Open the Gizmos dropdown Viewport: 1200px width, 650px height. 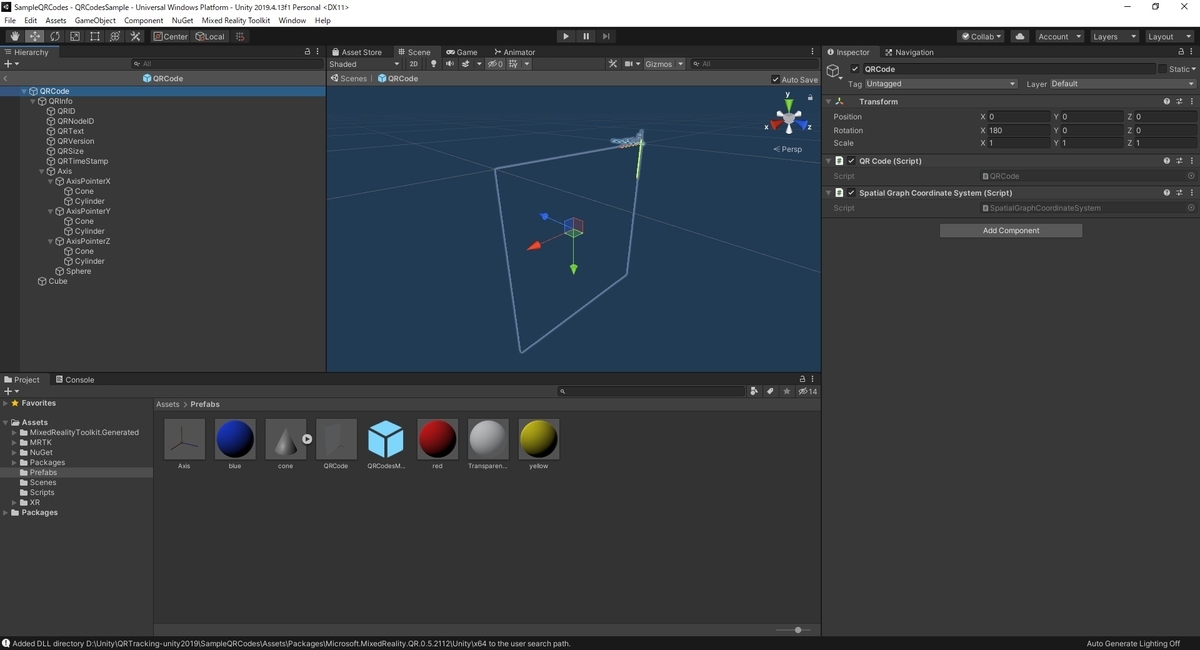tap(664, 64)
